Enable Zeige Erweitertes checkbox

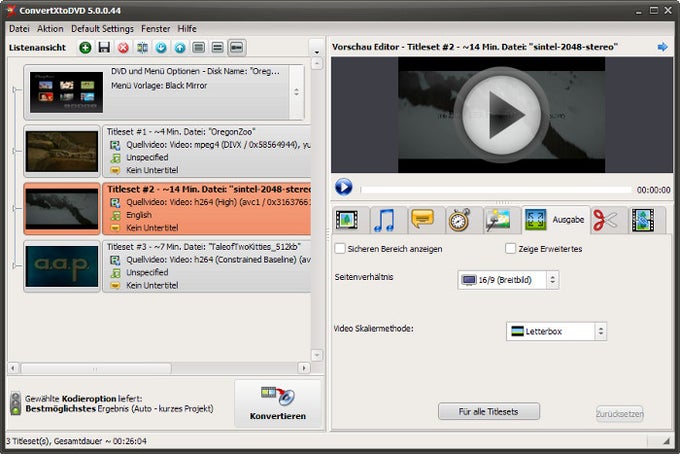click(x=511, y=248)
